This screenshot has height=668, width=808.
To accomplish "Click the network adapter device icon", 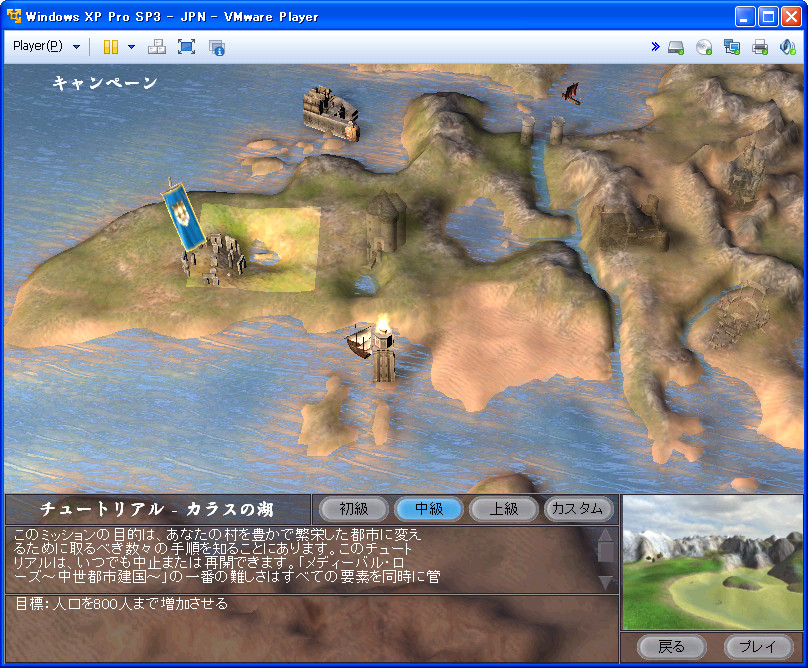I will pyautogui.click(x=732, y=47).
